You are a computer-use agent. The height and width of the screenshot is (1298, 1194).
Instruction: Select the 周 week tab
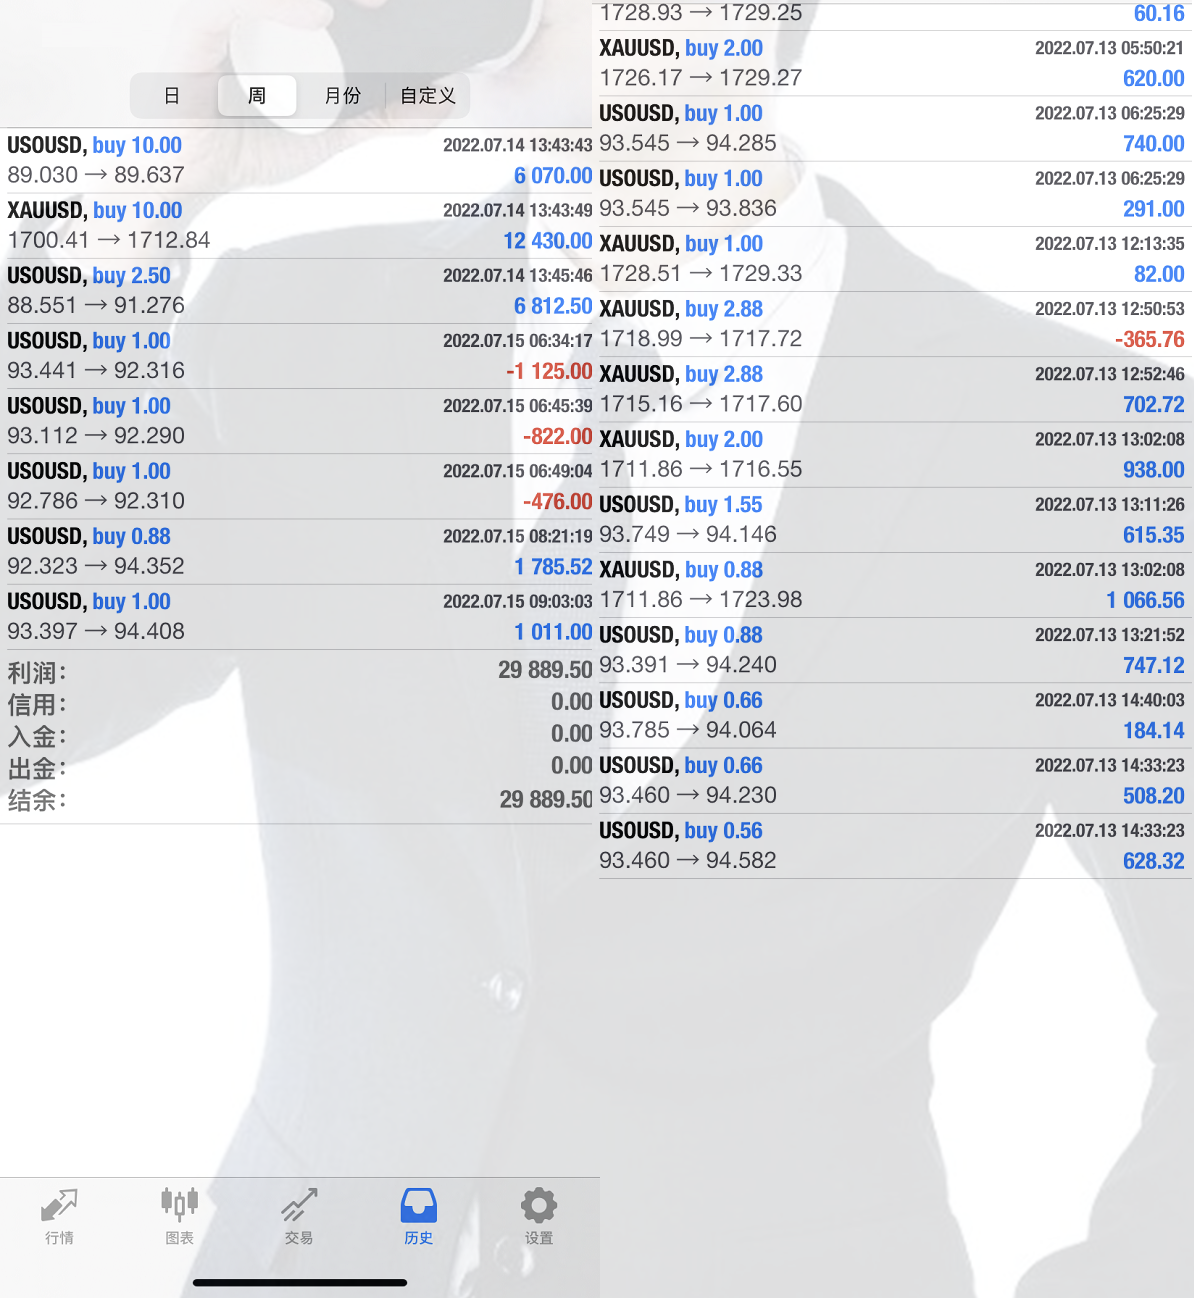pyautogui.click(x=257, y=96)
